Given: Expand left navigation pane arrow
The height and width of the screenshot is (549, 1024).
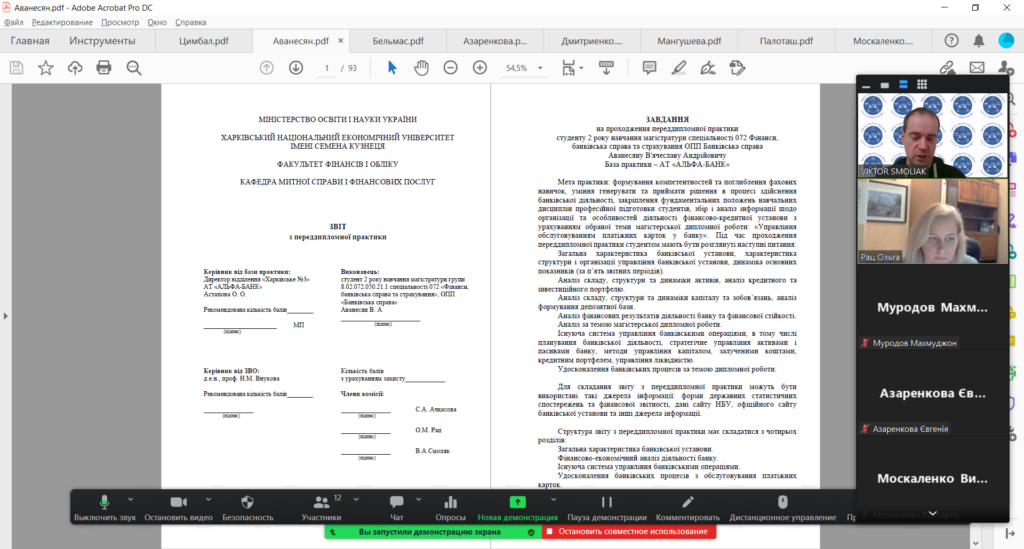Looking at the screenshot, I should point(5,316).
